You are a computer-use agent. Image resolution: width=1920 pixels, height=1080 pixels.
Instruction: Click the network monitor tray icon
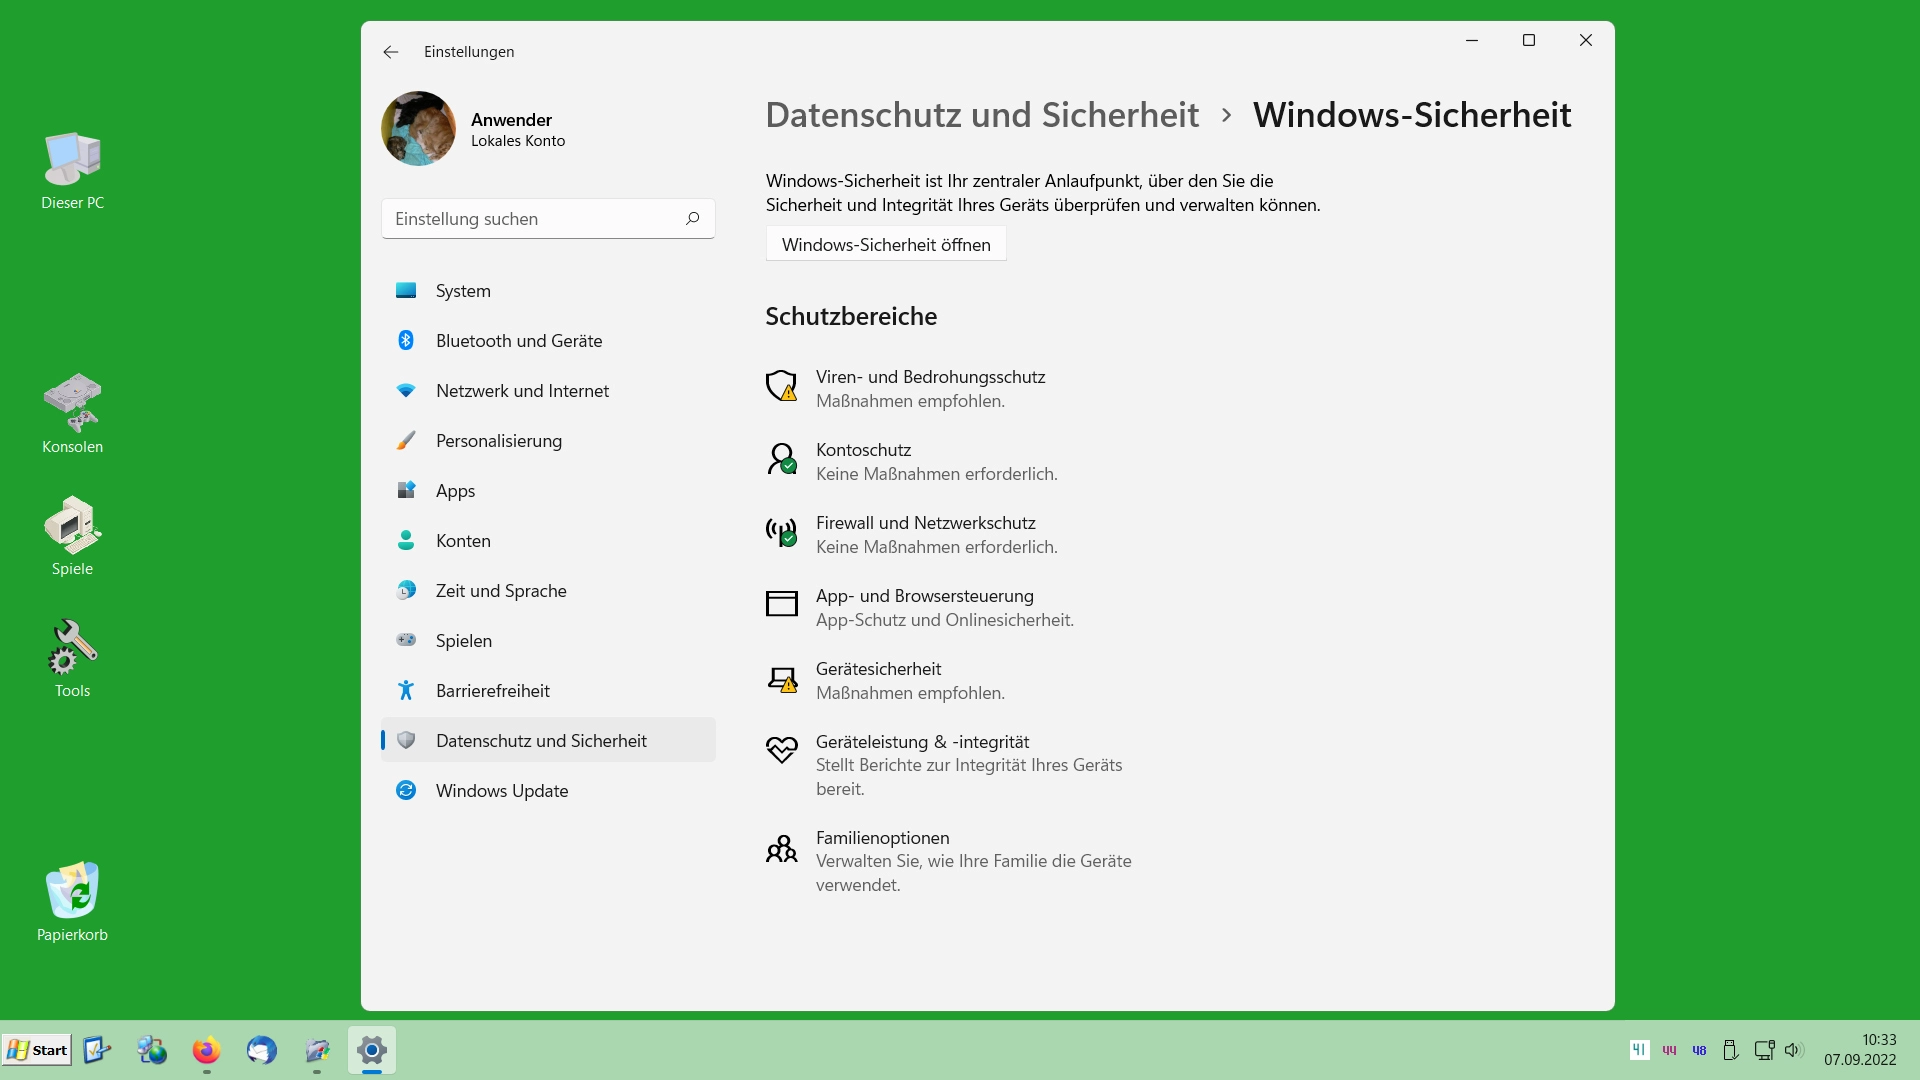click(x=1764, y=1050)
